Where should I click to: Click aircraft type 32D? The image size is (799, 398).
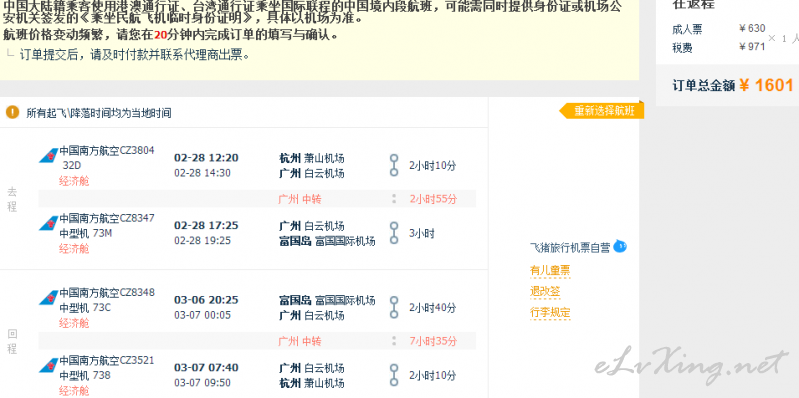pos(72,165)
